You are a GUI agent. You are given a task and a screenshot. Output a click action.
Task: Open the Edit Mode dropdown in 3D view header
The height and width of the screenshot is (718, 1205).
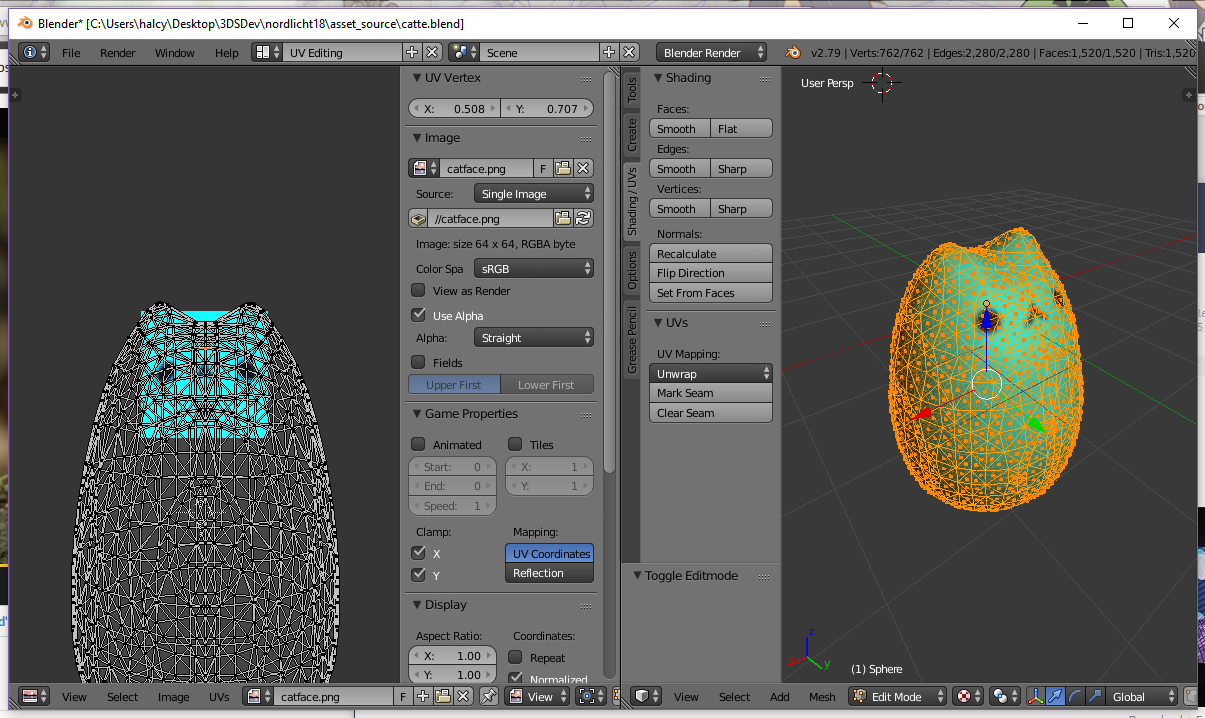[x=898, y=696]
